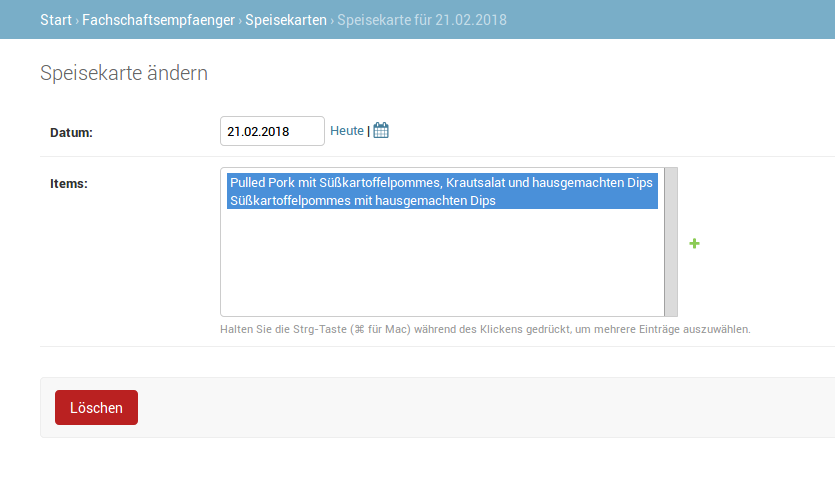Click the Strg-Taste help text below the list
The image size is (835, 504).
click(x=485, y=329)
